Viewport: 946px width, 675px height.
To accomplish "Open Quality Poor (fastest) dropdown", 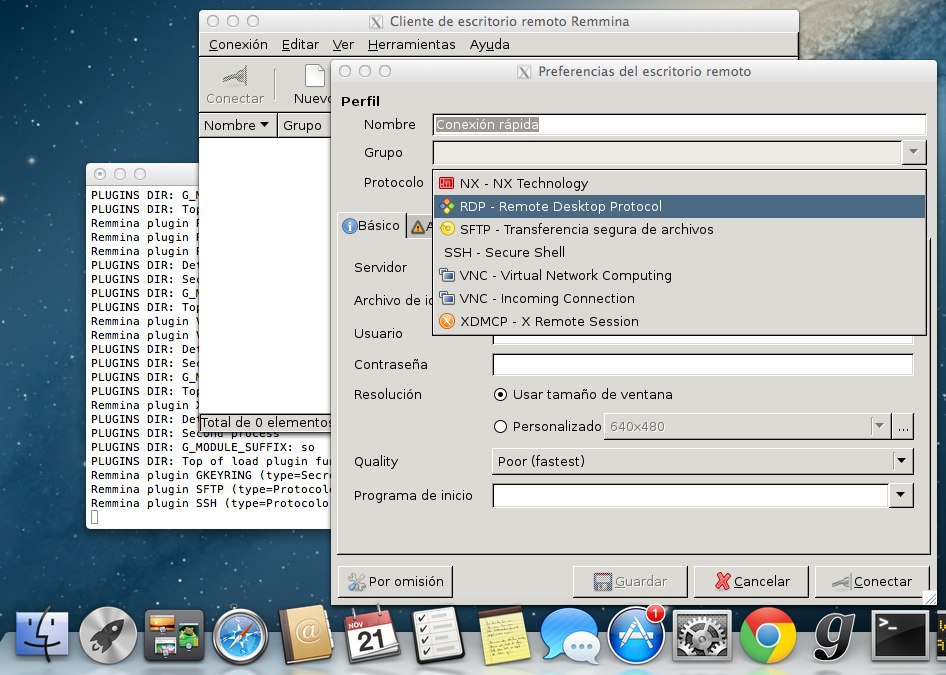I will click(x=703, y=461).
